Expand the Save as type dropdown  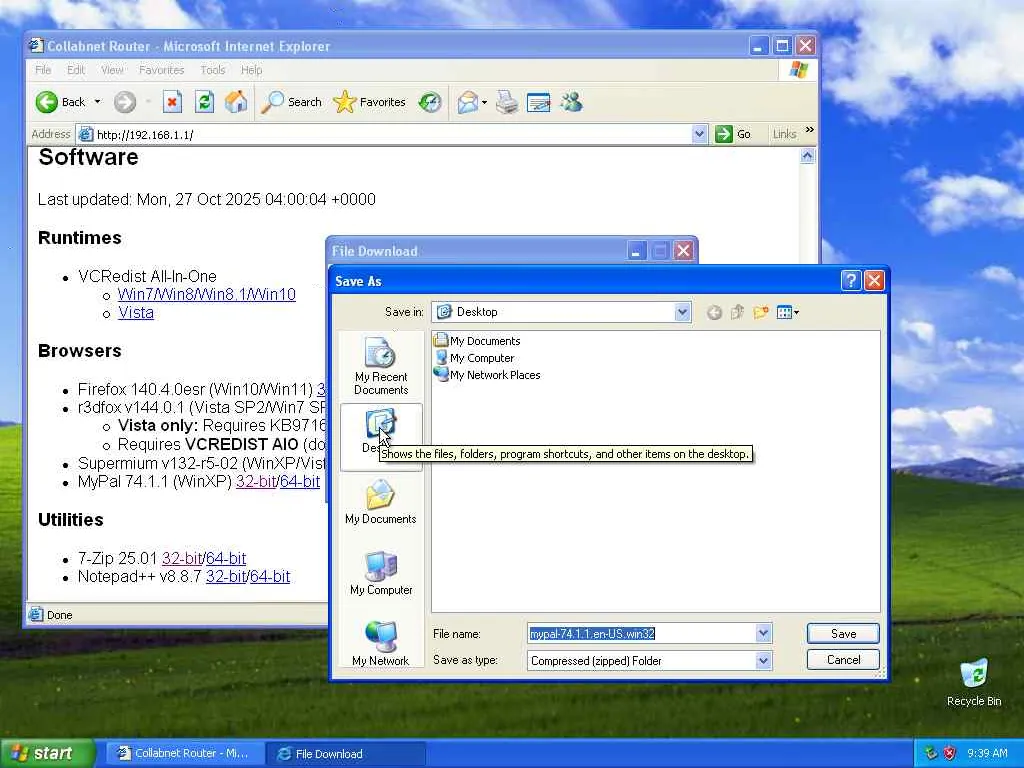[x=763, y=661]
